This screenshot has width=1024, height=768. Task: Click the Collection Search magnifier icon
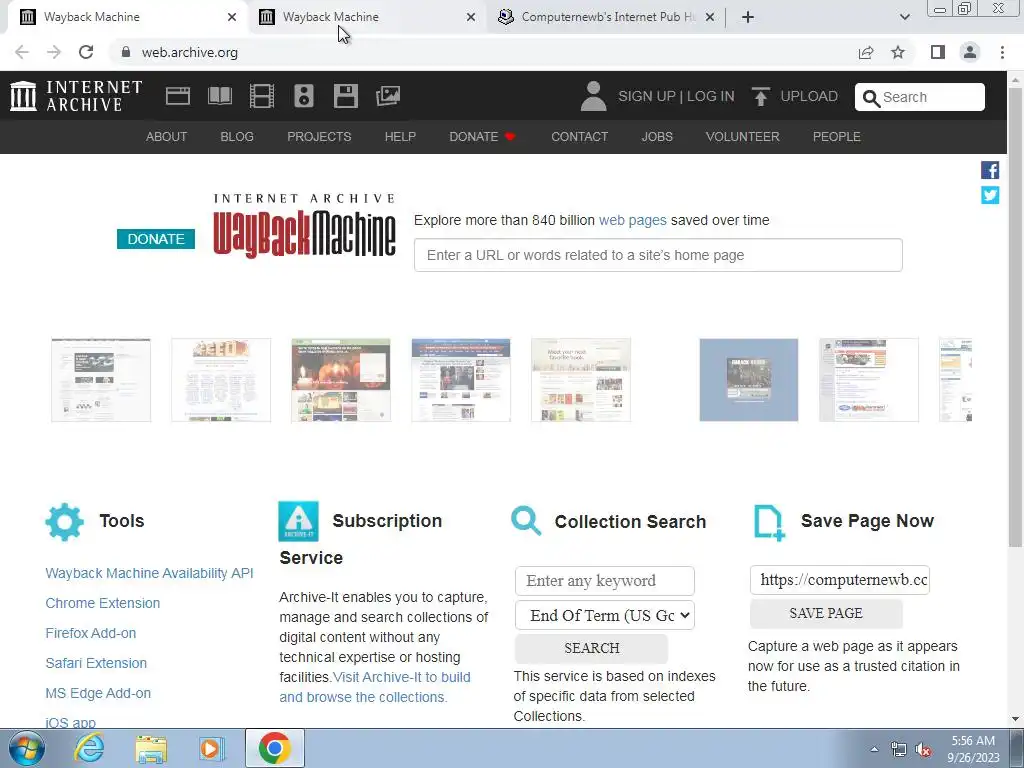526,521
